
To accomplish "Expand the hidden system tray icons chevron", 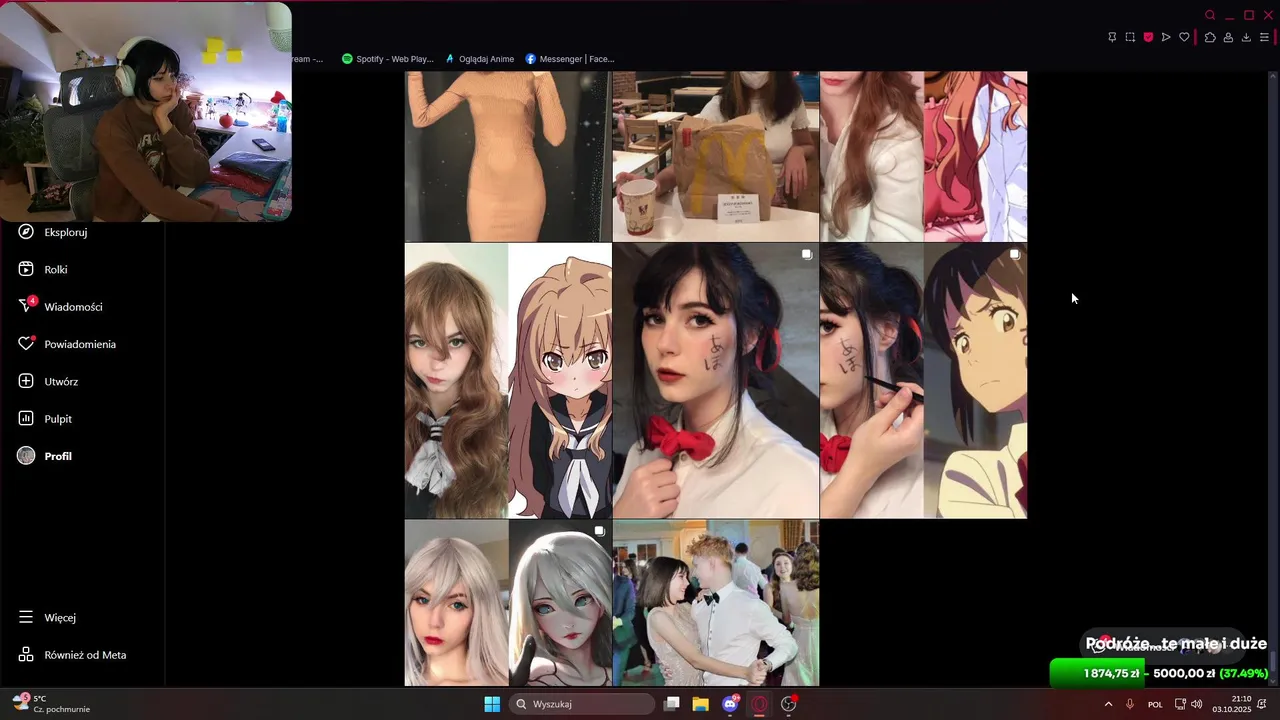I will click(x=1108, y=704).
